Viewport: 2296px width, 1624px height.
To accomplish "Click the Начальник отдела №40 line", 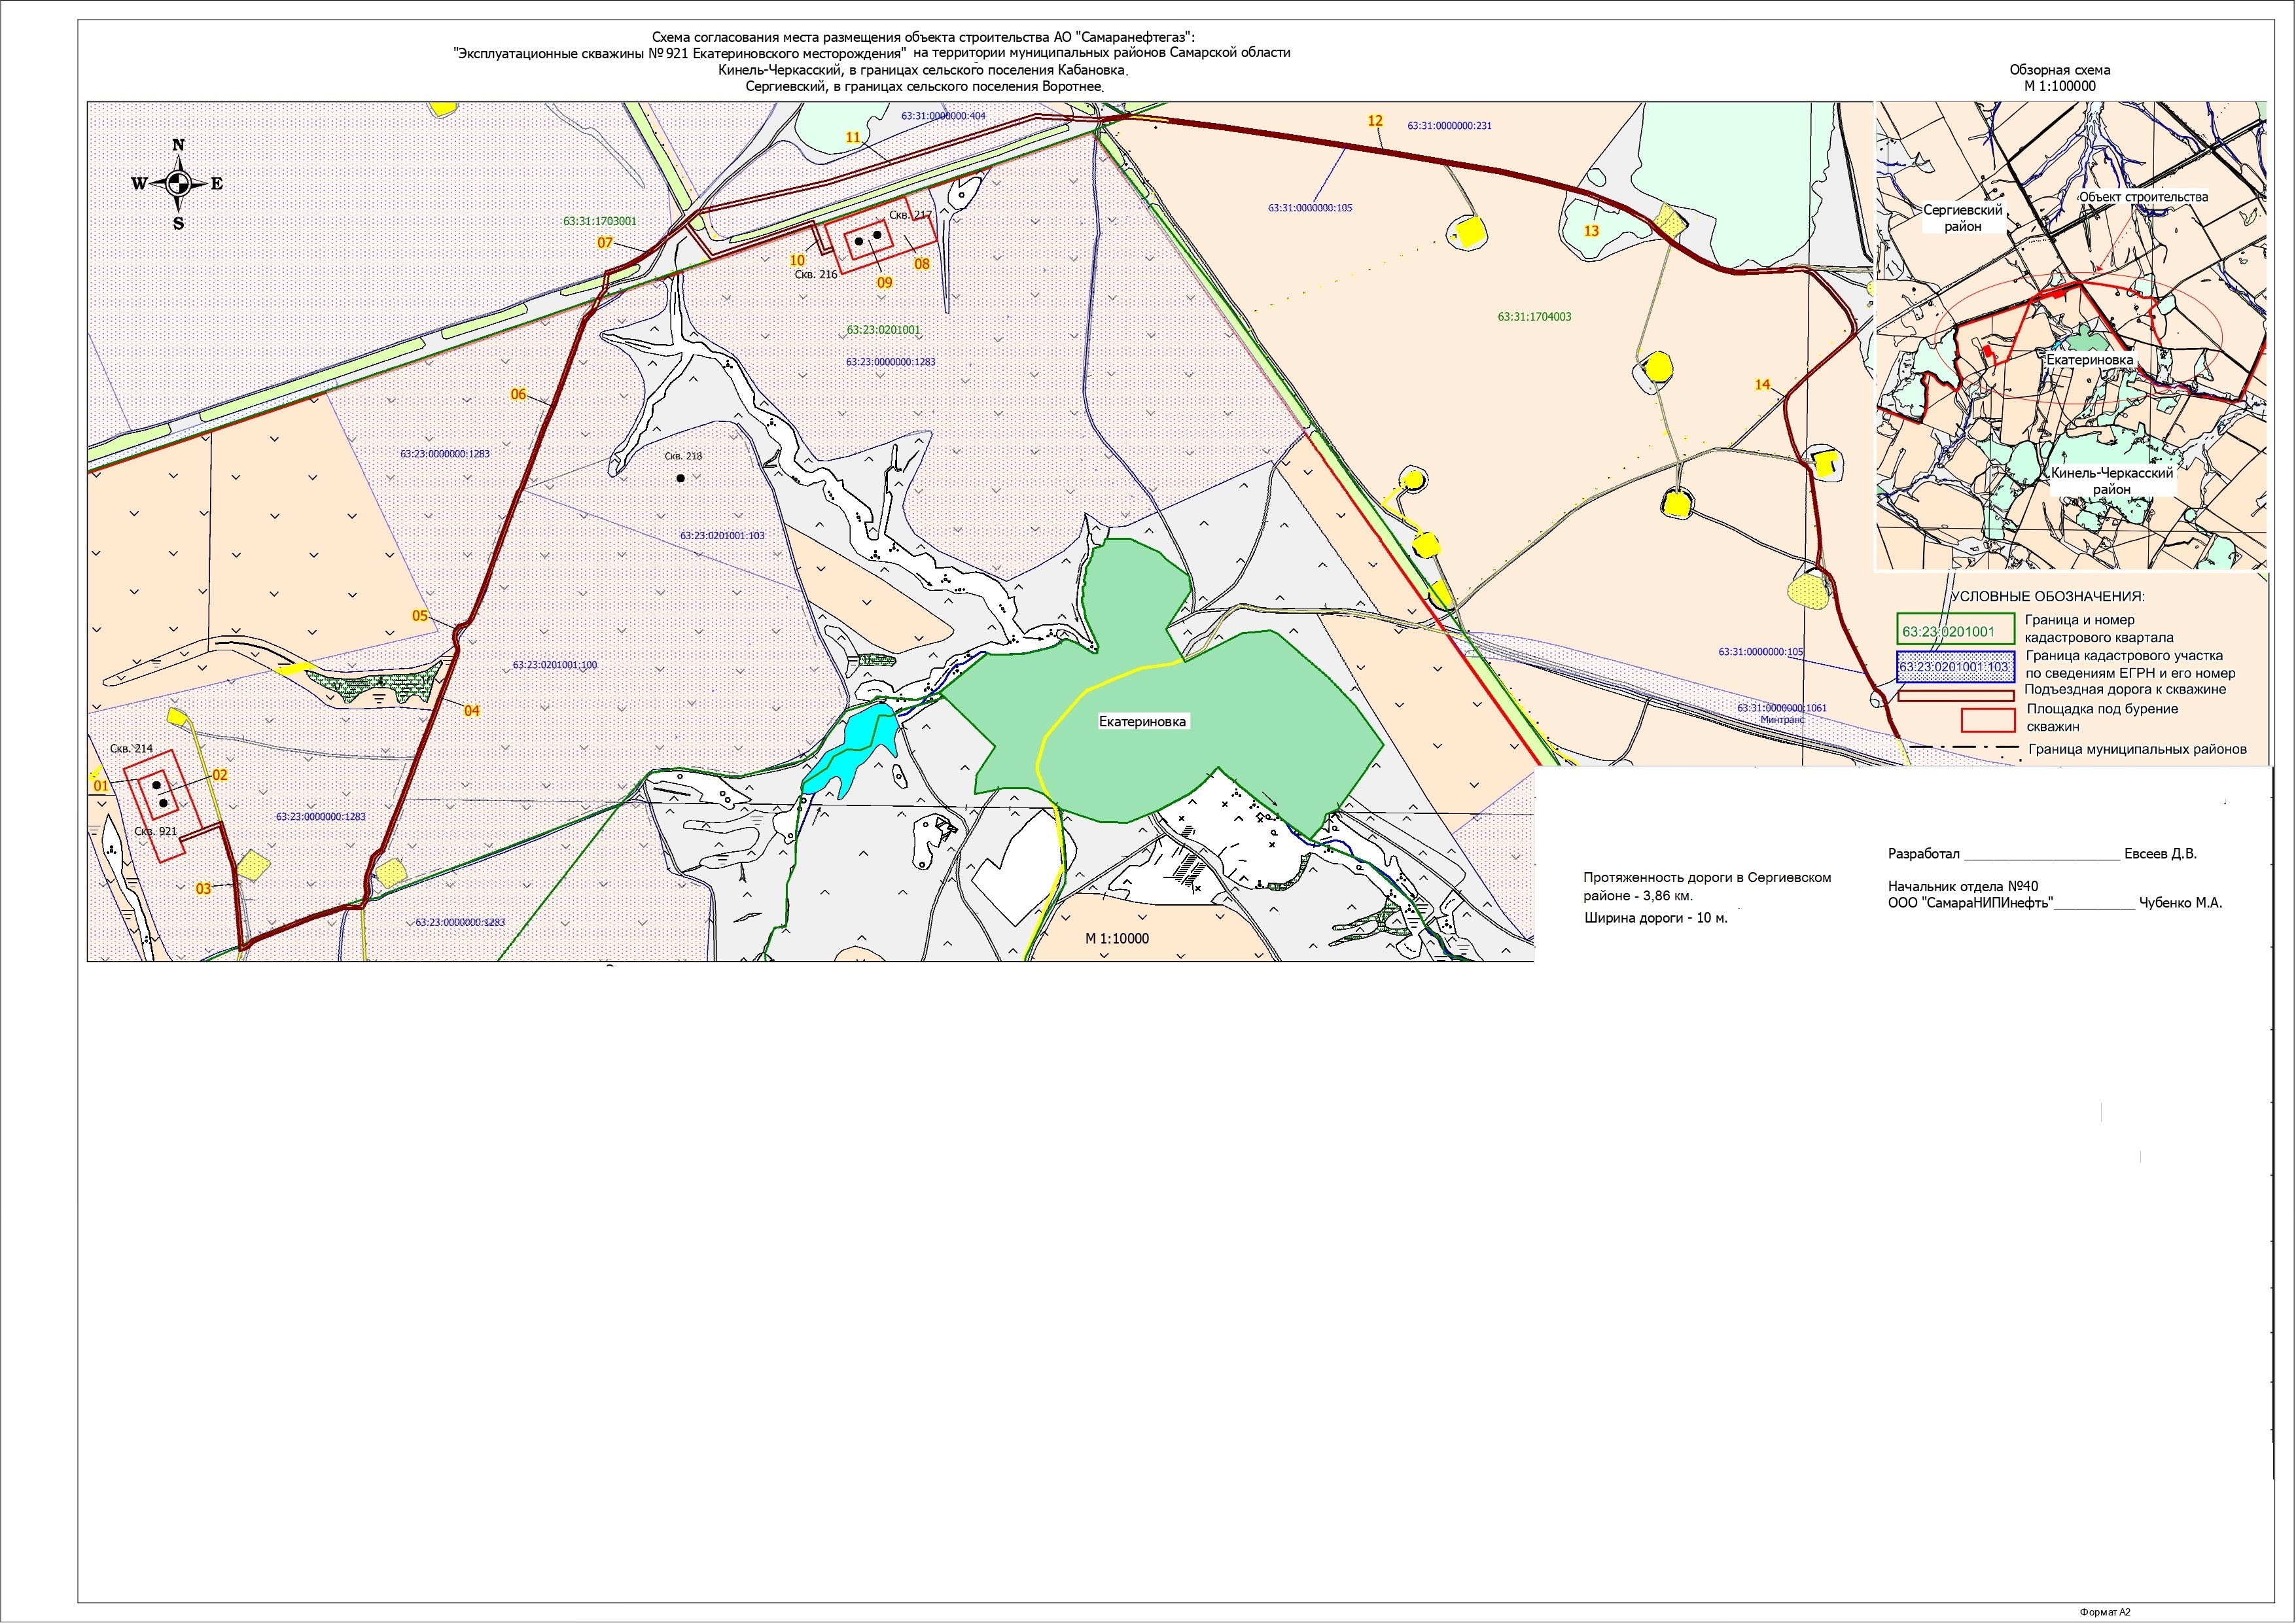I will click(1963, 886).
